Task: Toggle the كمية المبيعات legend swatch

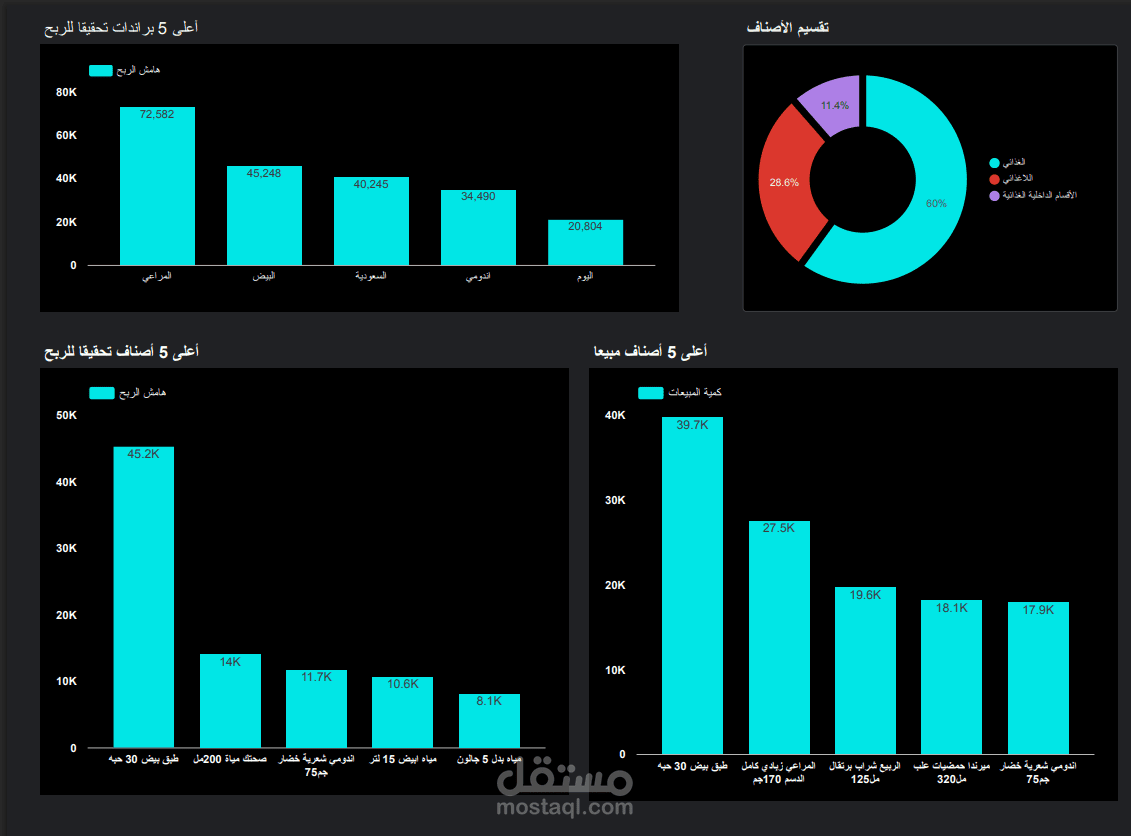Action: coord(651,393)
